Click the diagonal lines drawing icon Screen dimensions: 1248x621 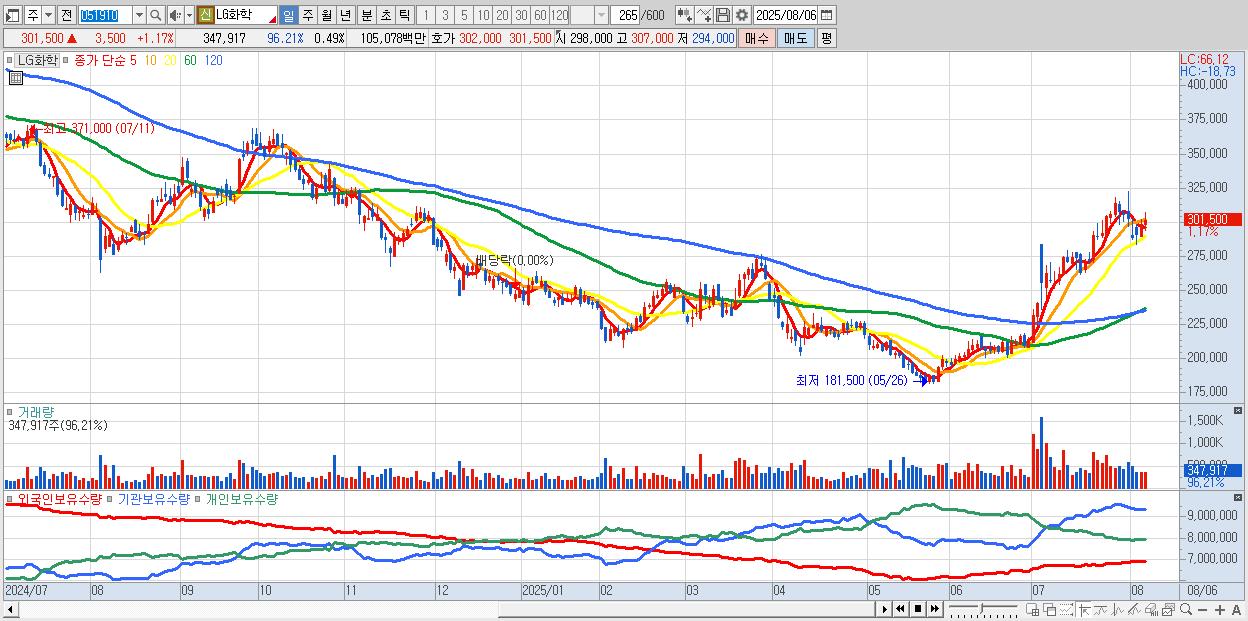[1134, 609]
